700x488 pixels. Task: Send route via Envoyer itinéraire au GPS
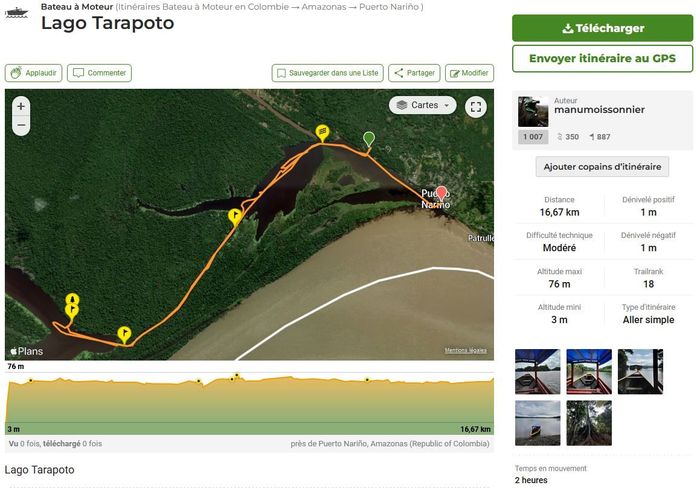coord(602,59)
